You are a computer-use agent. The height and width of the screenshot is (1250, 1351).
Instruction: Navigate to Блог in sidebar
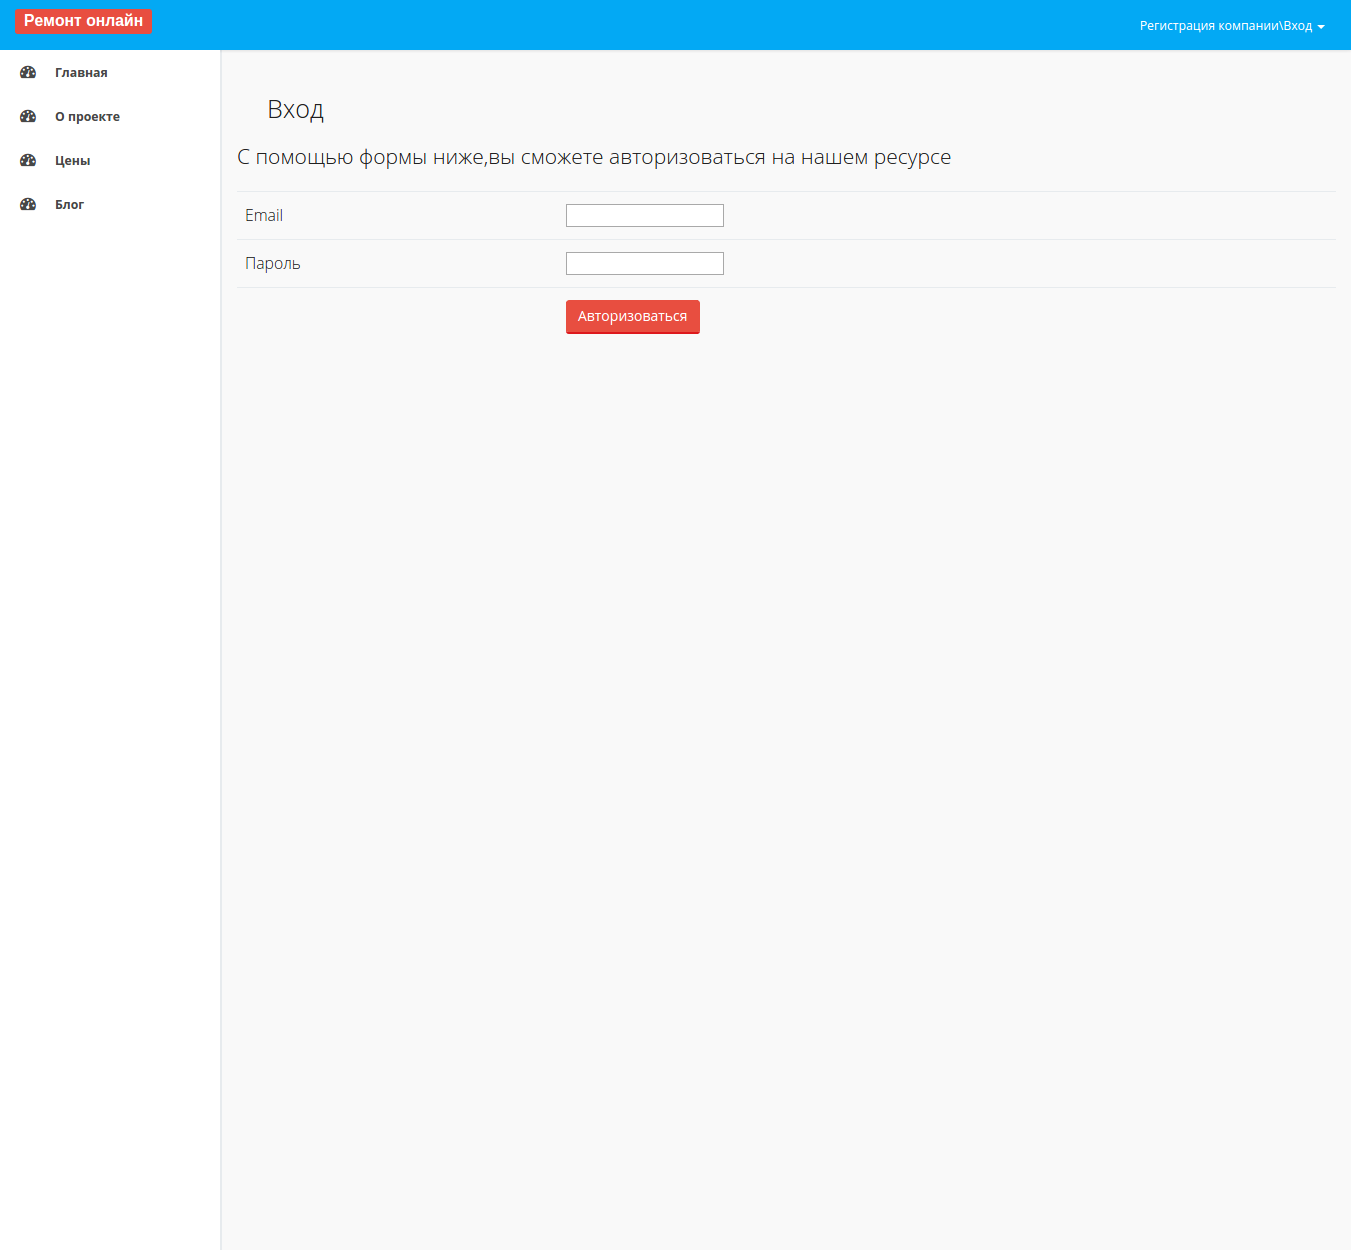pyautogui.click(x=110, y=204)
